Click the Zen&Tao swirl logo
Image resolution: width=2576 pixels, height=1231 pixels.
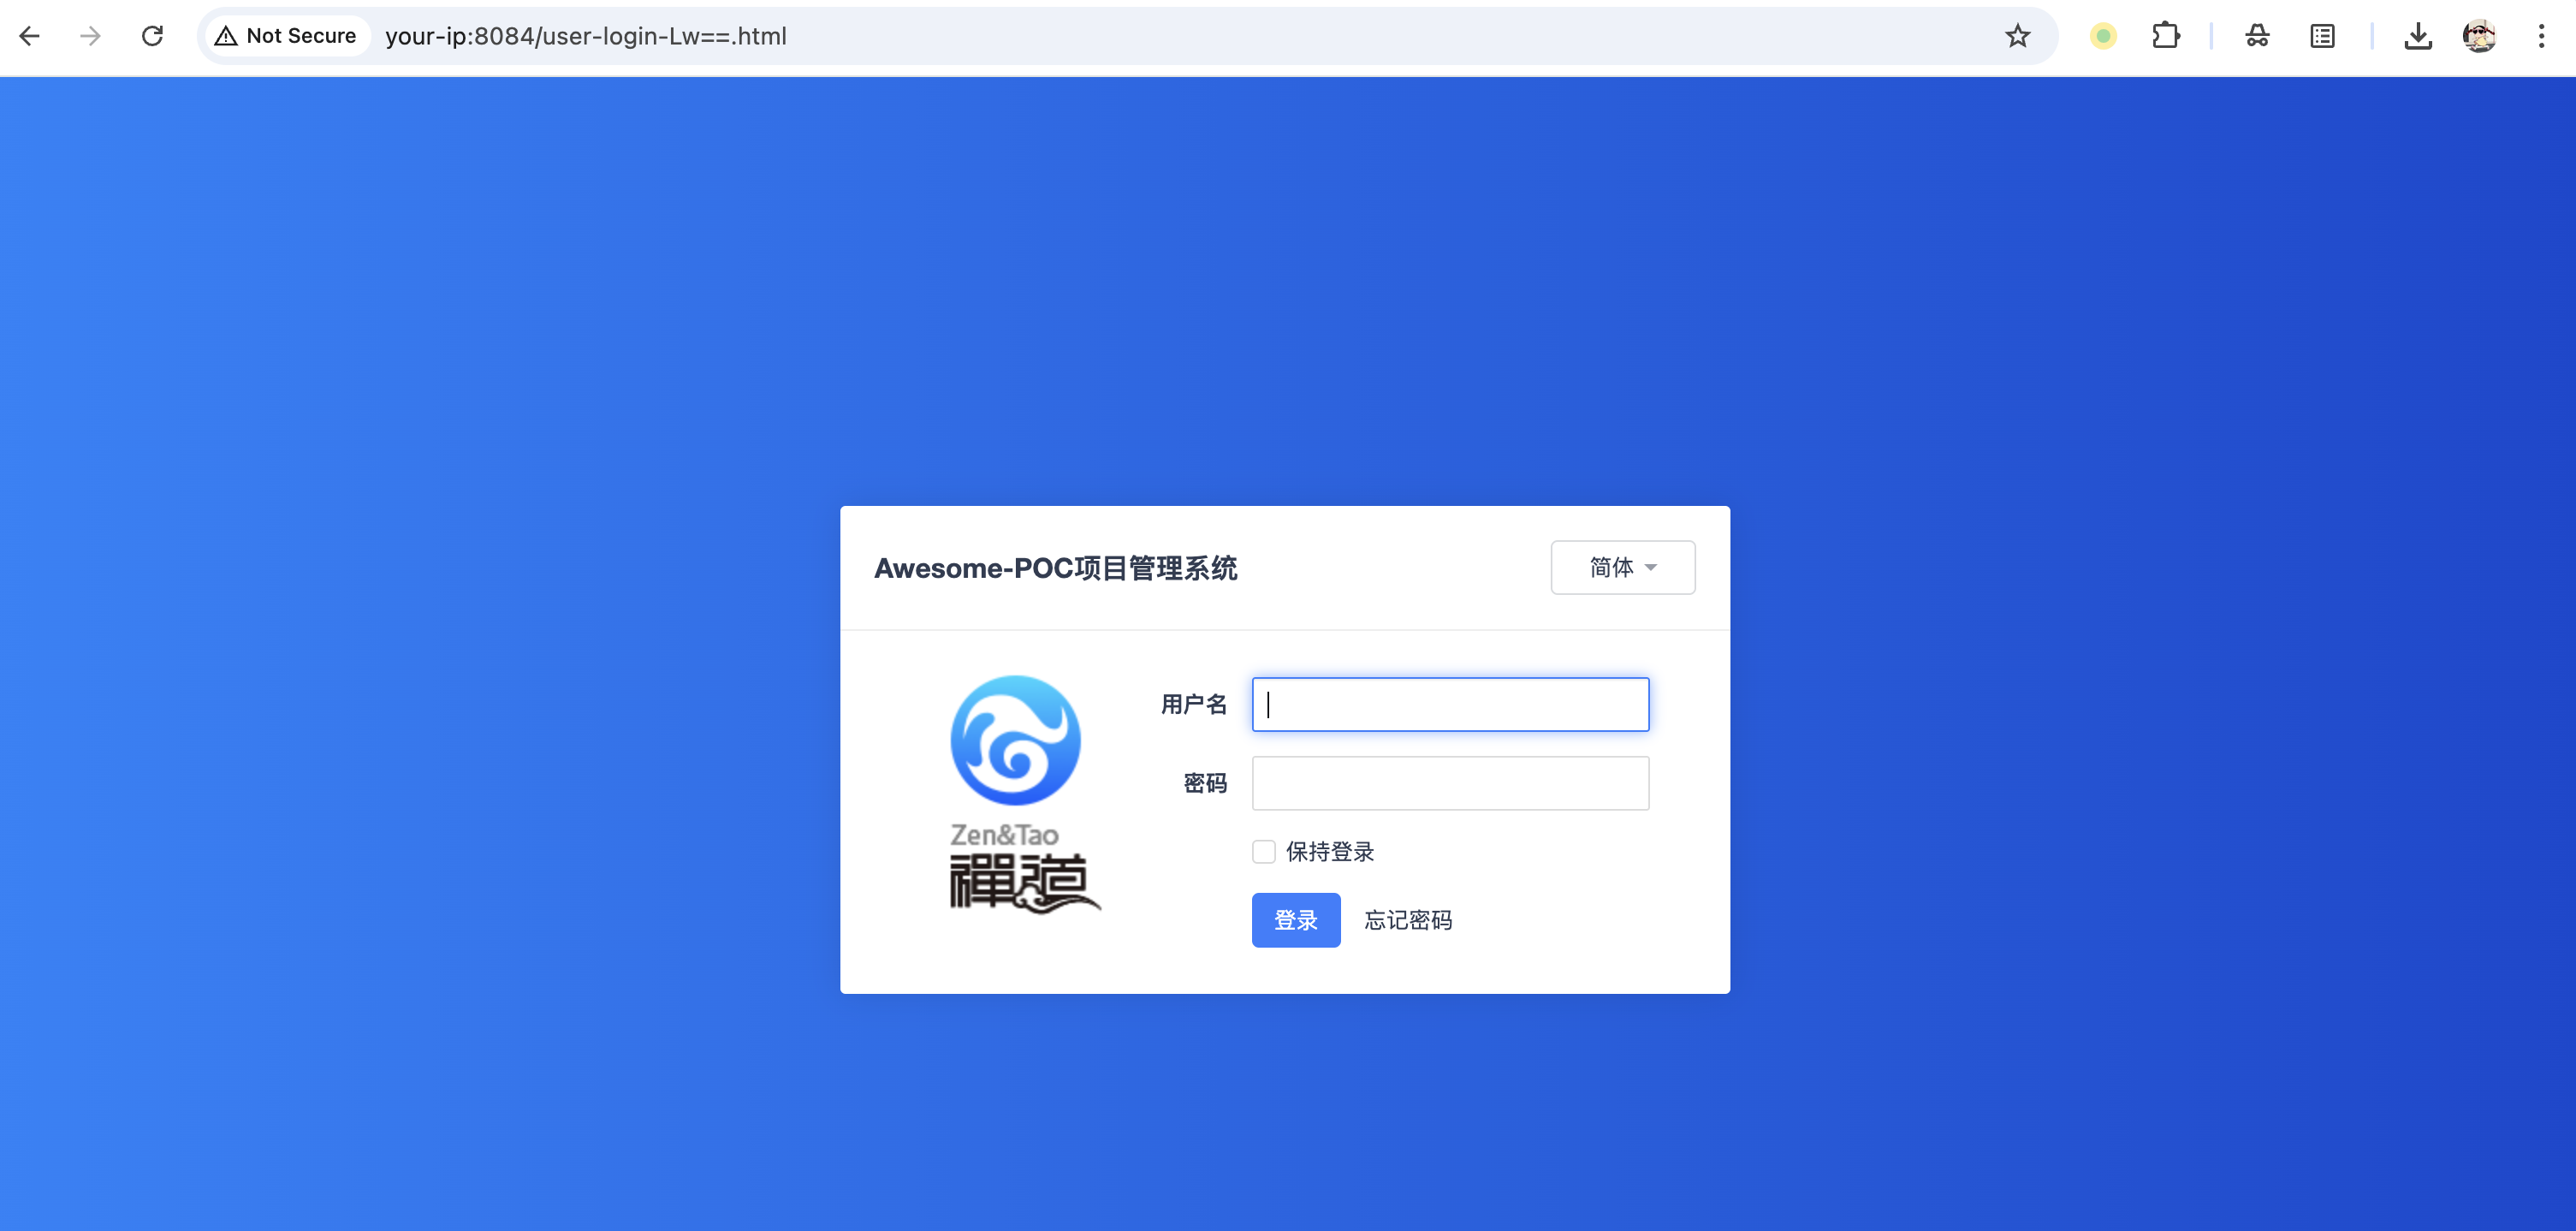coord(1015,740)
